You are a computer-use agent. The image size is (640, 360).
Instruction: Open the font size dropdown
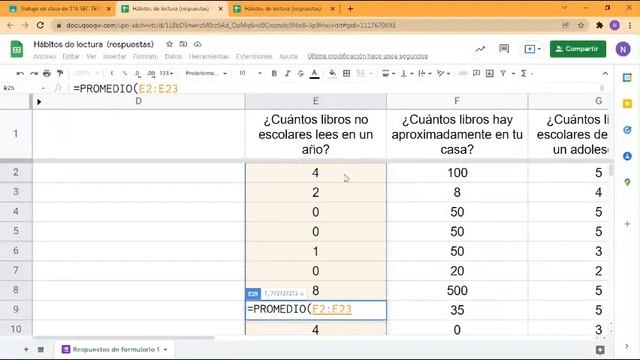pos(250,73)
